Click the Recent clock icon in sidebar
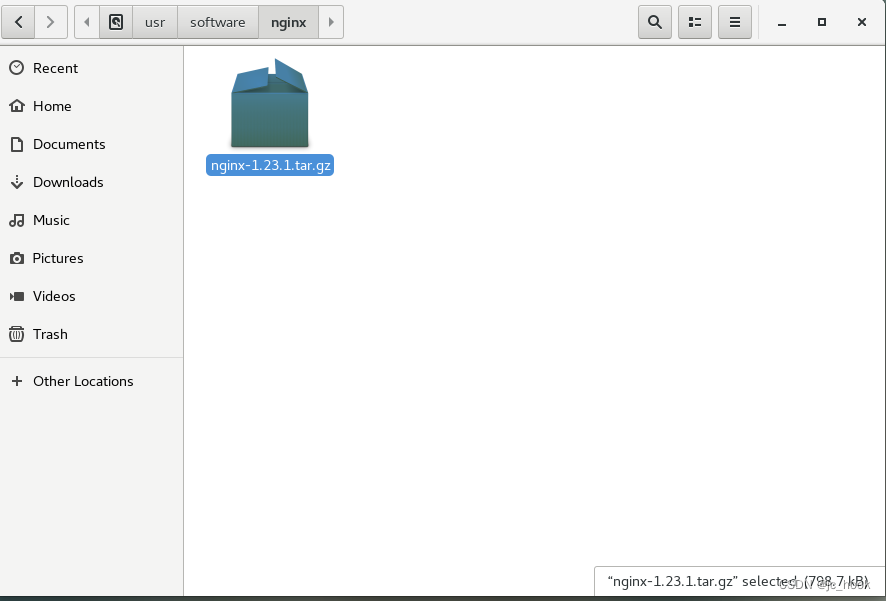886x601 pixels. (17, 68)
